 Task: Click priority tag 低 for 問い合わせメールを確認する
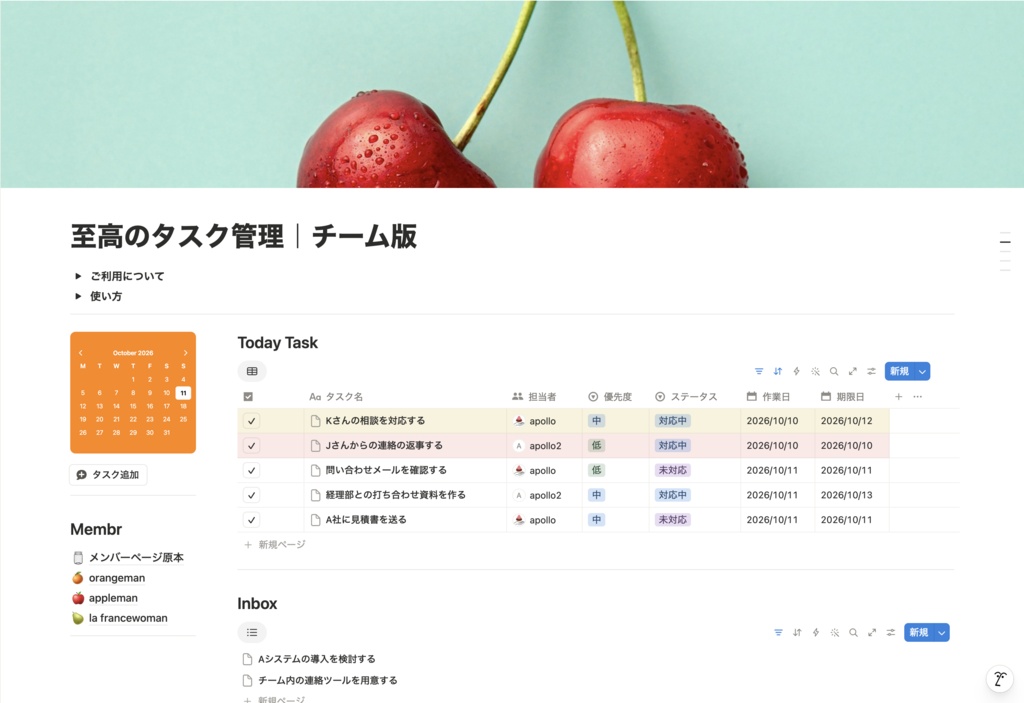(596, 470)
